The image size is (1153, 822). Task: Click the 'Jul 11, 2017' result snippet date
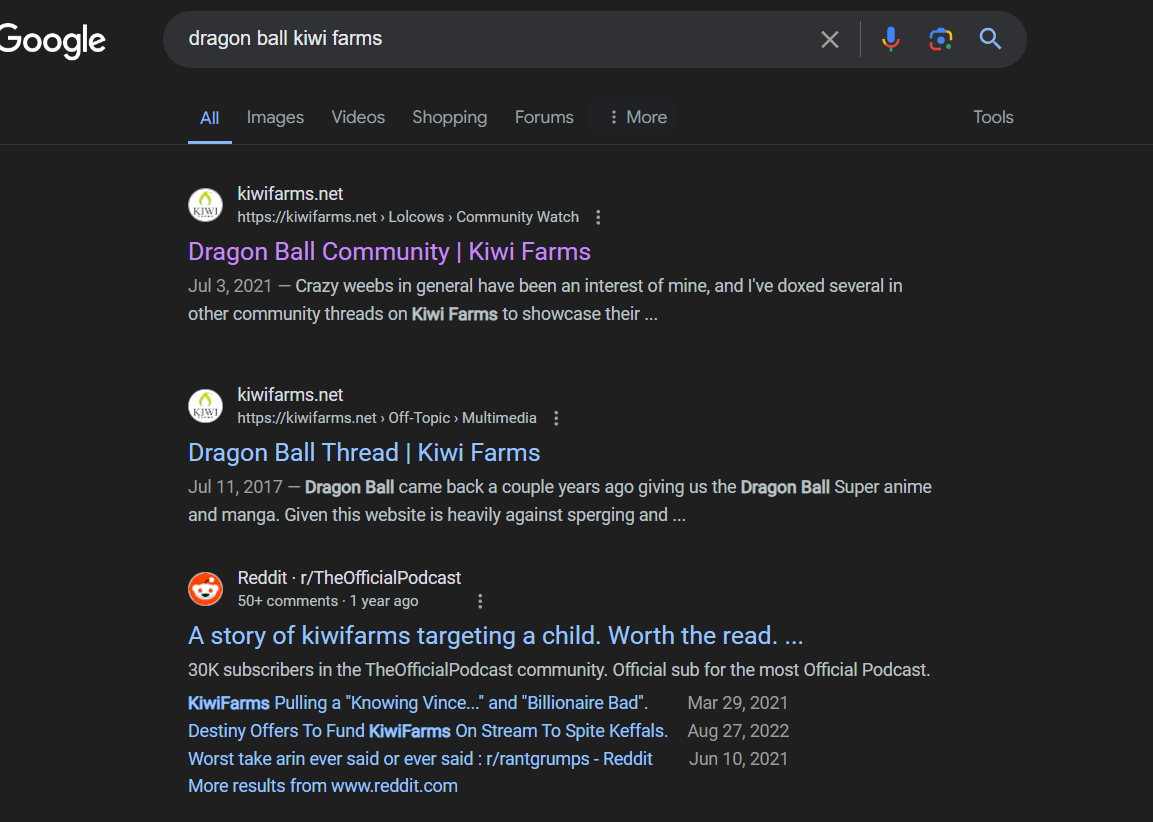tap(235, 487)
